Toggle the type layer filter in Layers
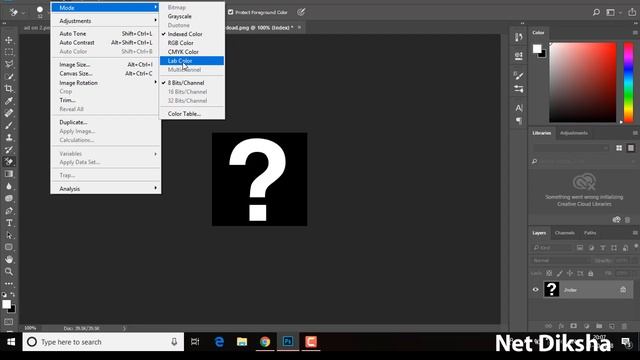This screenshot has width=640, height=360. coord(602,248)
